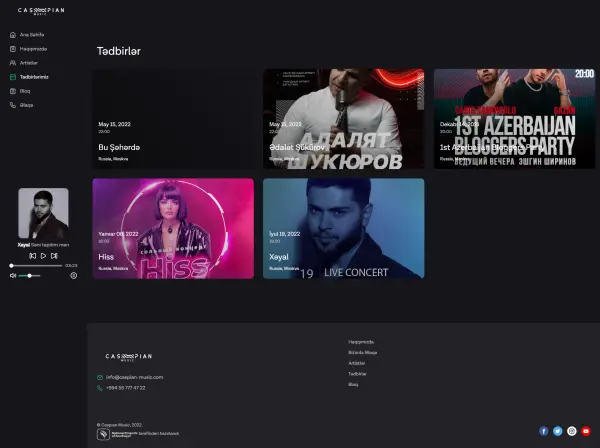Click the footer phone icon

(100, 388)
